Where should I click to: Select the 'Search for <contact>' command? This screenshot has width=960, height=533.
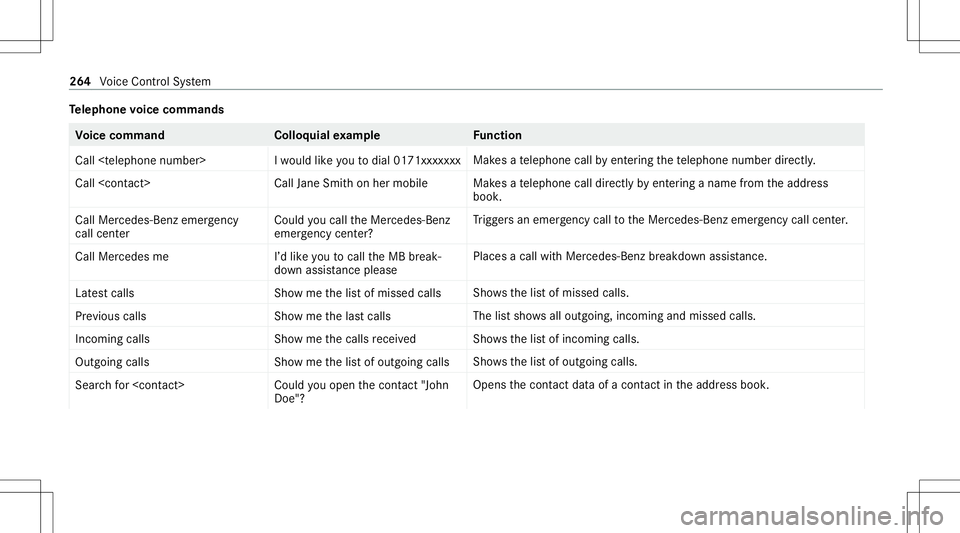tap(130, 385)
